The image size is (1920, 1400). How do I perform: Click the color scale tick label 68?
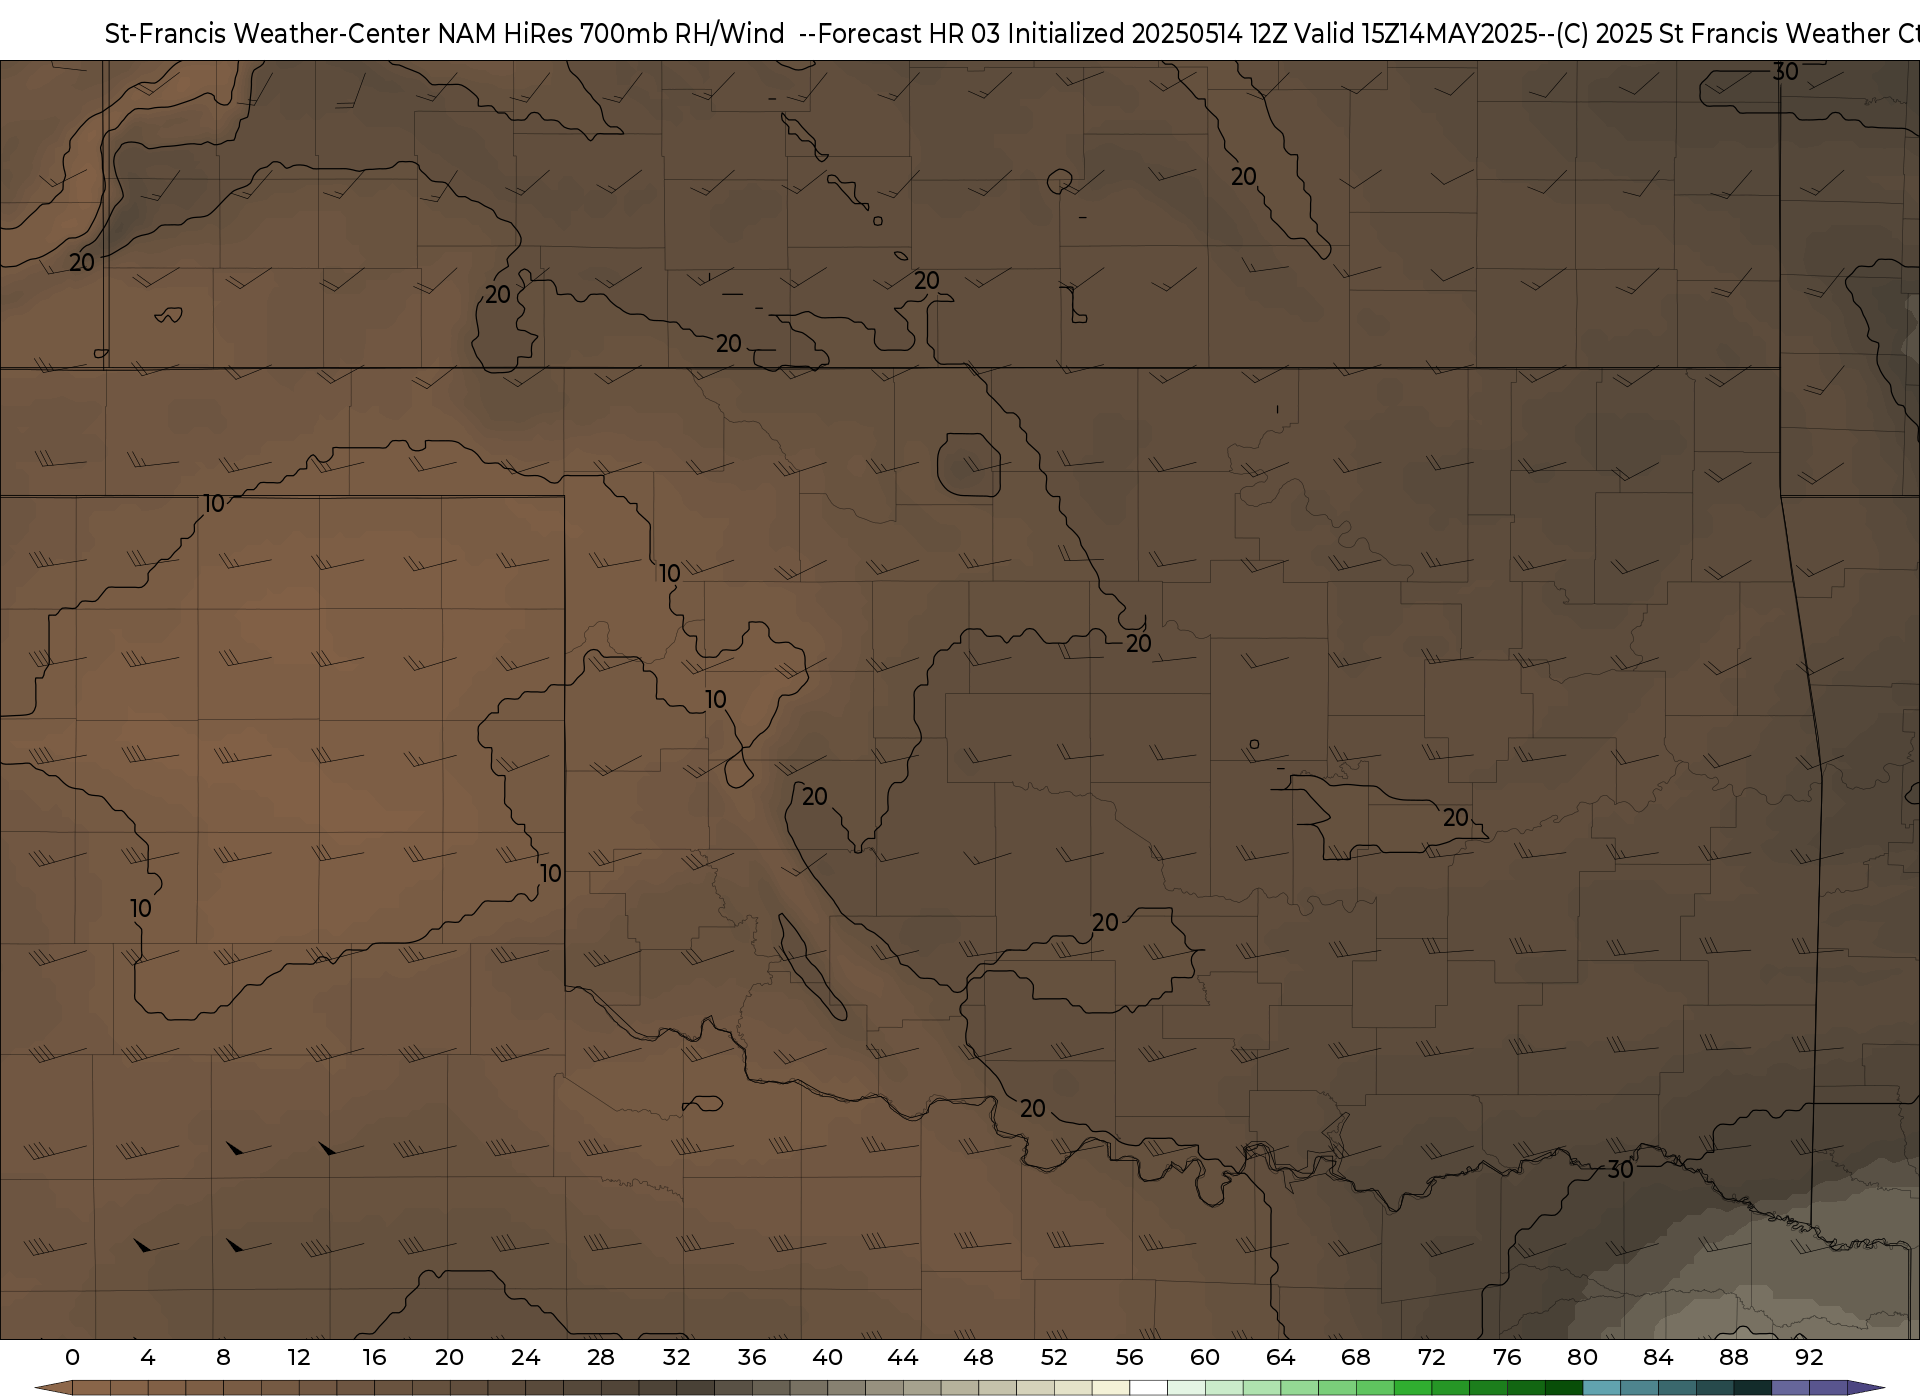pyautogui.click(x=1356, y=1357)
